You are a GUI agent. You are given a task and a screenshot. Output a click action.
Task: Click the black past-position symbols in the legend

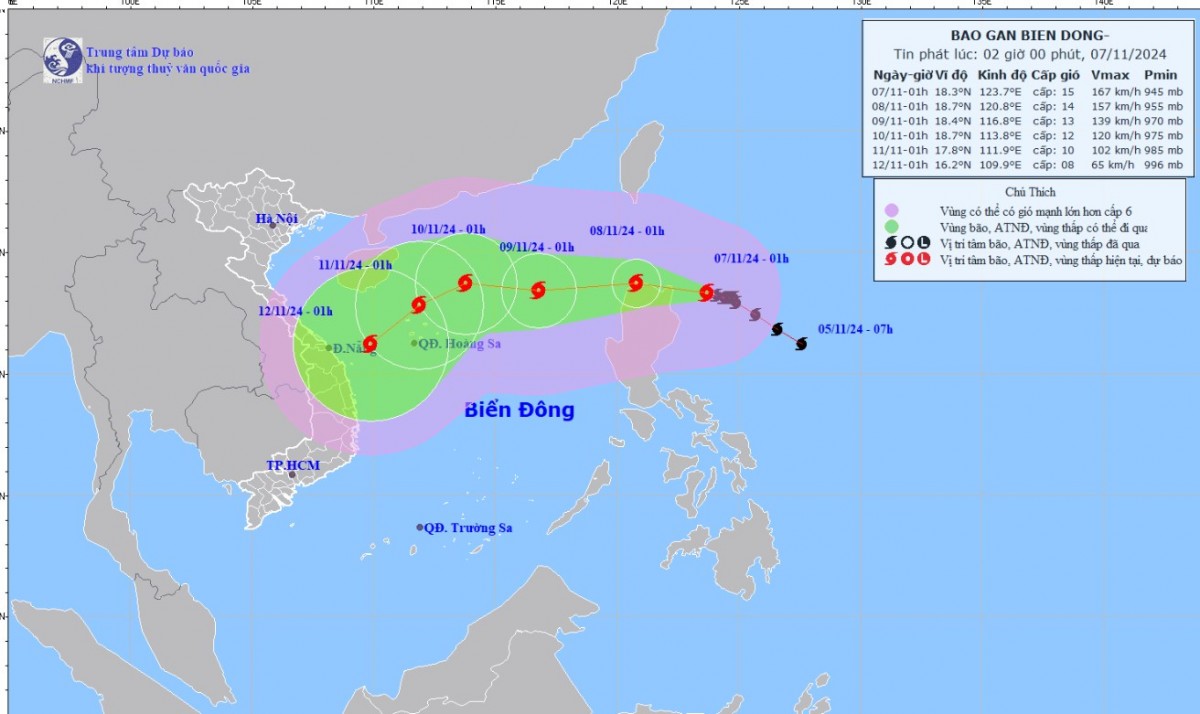click(908, 243)
